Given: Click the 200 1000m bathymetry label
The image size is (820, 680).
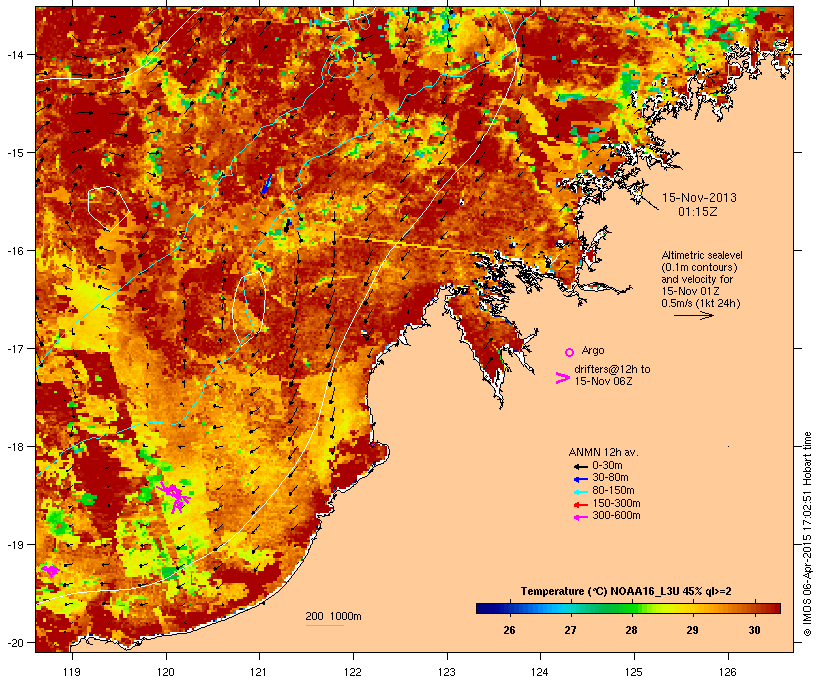Looking at the screenshot, I should (333, 616).
